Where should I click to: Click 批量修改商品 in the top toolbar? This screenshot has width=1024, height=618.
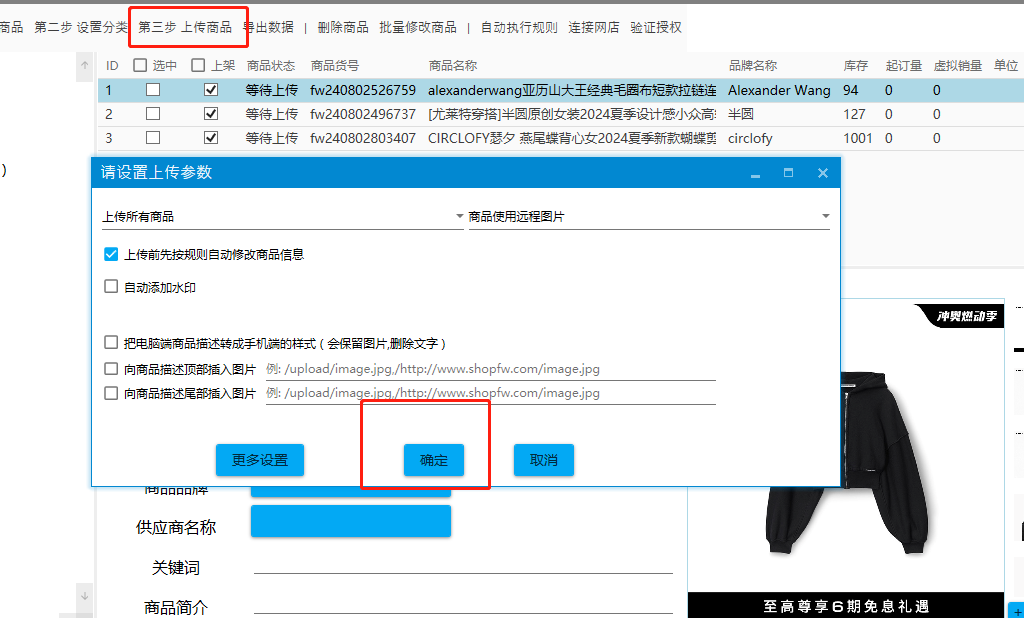pos(418,27)
